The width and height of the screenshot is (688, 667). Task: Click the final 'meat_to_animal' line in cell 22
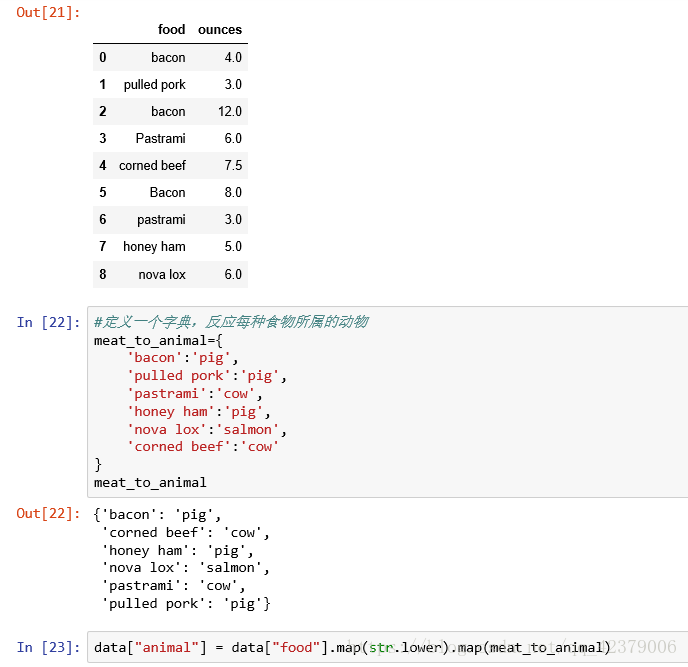(x=150, y=483)
